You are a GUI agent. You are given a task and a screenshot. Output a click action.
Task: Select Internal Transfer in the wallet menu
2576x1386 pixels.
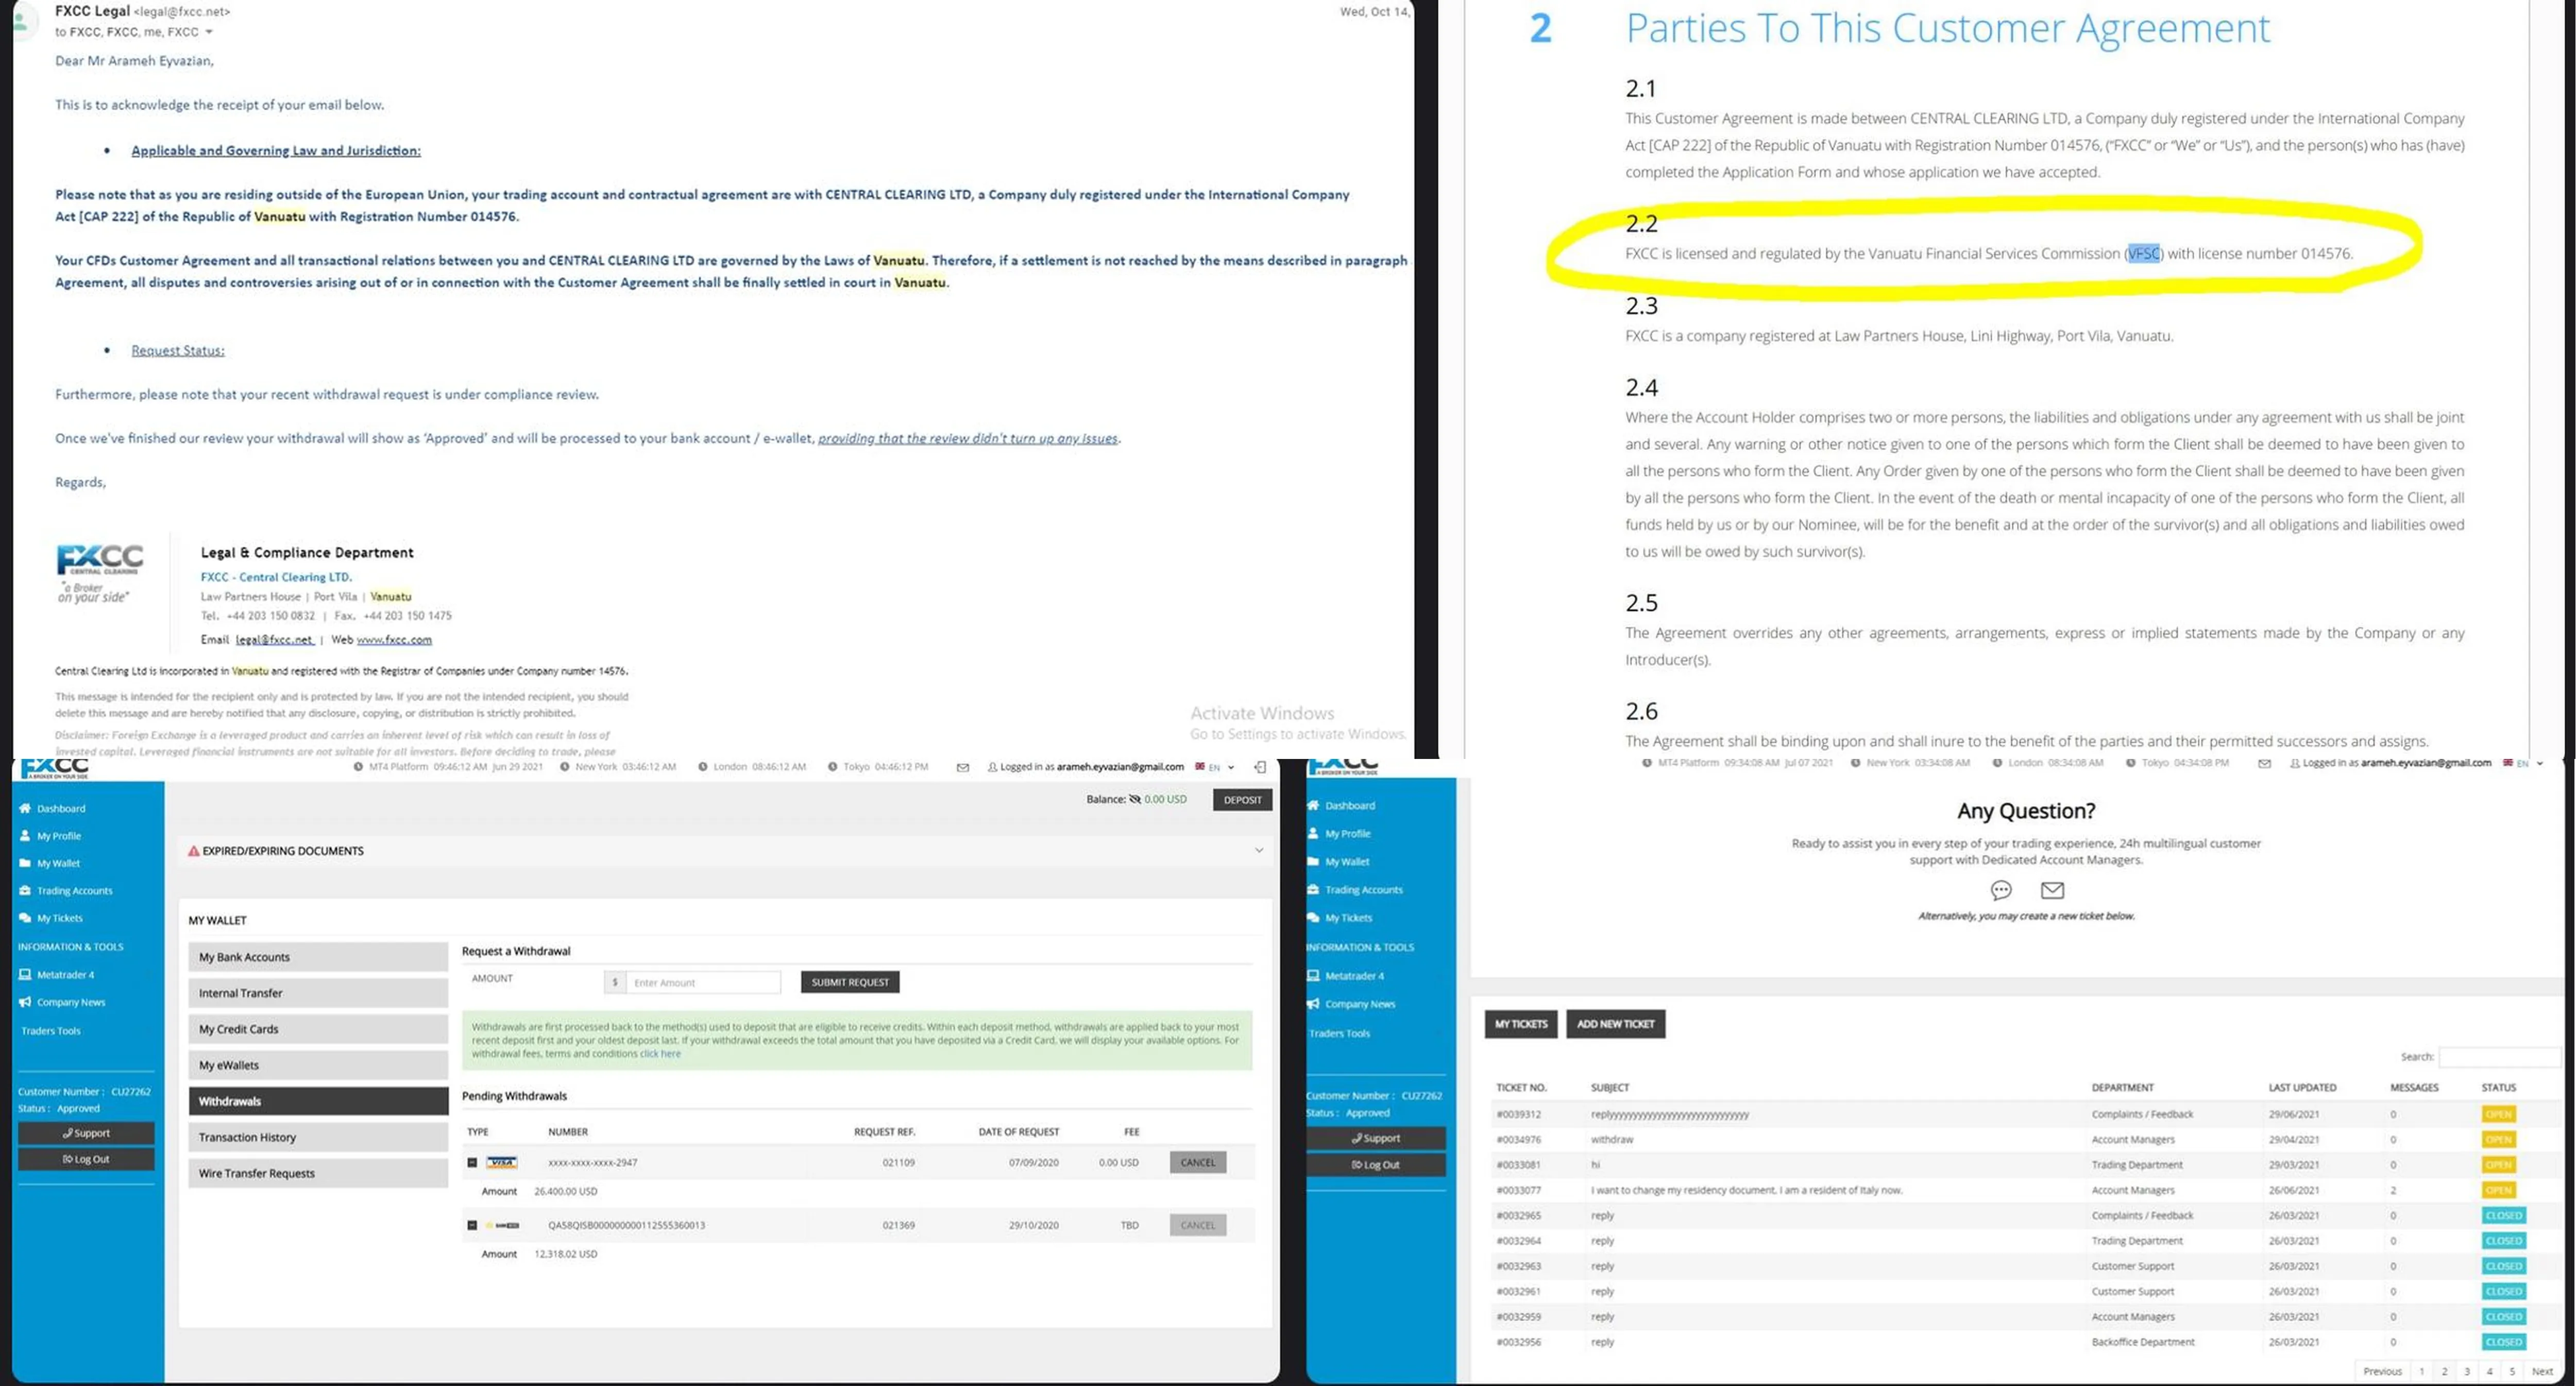pyautogui.click(x=318, y=993)
